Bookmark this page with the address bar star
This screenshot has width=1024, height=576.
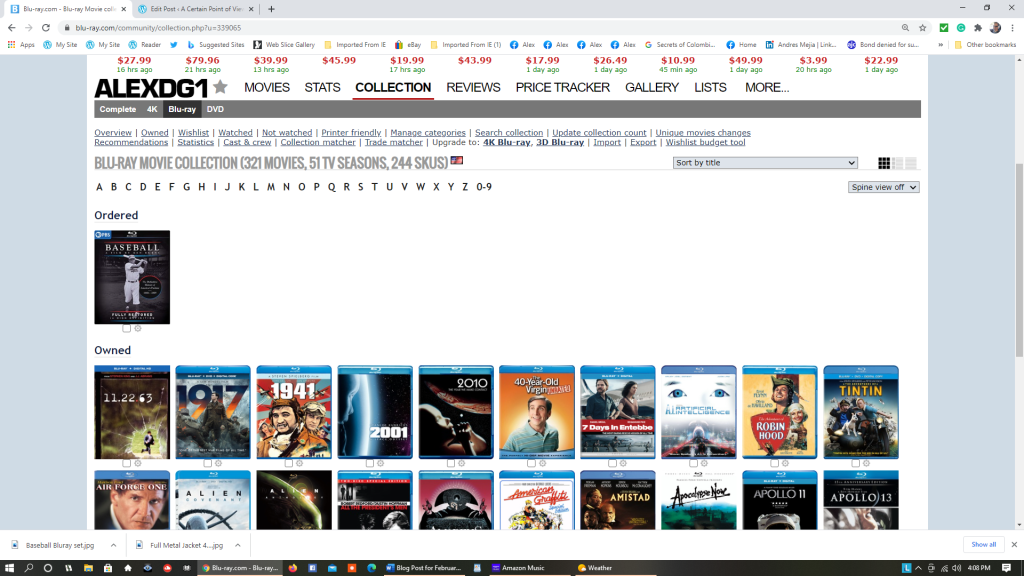pyautogui.click(x=922, y=28)
